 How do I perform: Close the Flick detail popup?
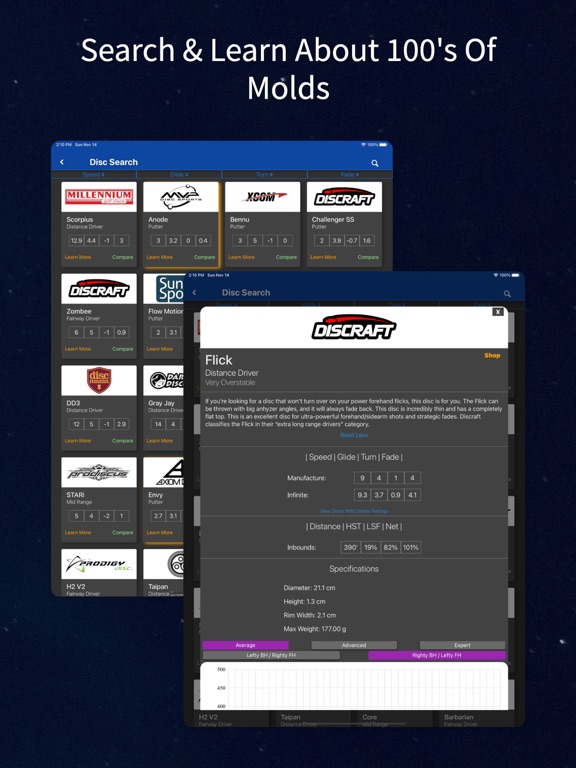click(x=498, y=312)
